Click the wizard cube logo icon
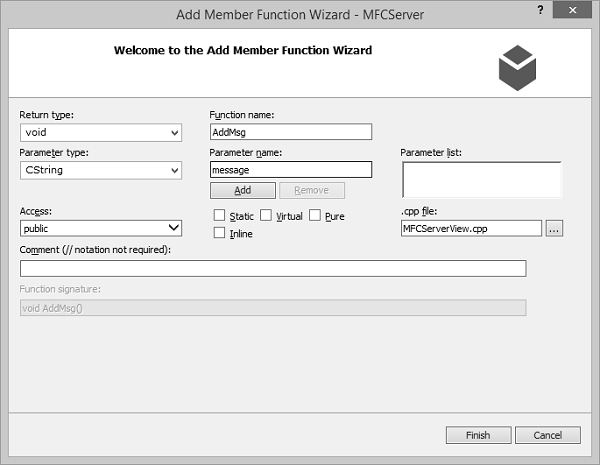This screenshot has width=600, height=465. pos(517,66)
